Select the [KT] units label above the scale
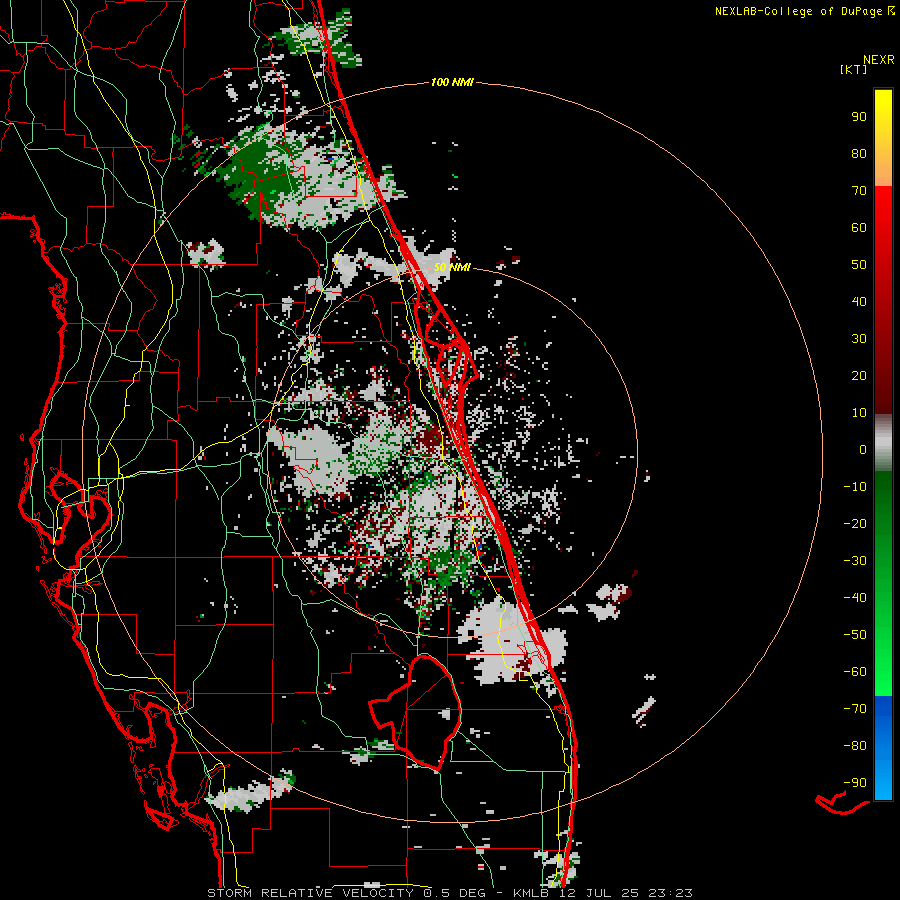Screen dimensions: 900x900 click(854, 69)
